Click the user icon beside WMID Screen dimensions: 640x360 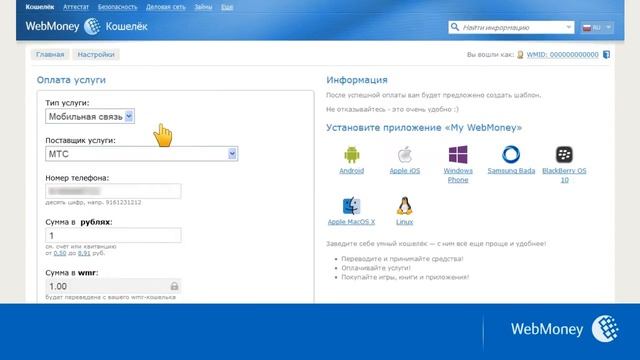tap(520, 55)
